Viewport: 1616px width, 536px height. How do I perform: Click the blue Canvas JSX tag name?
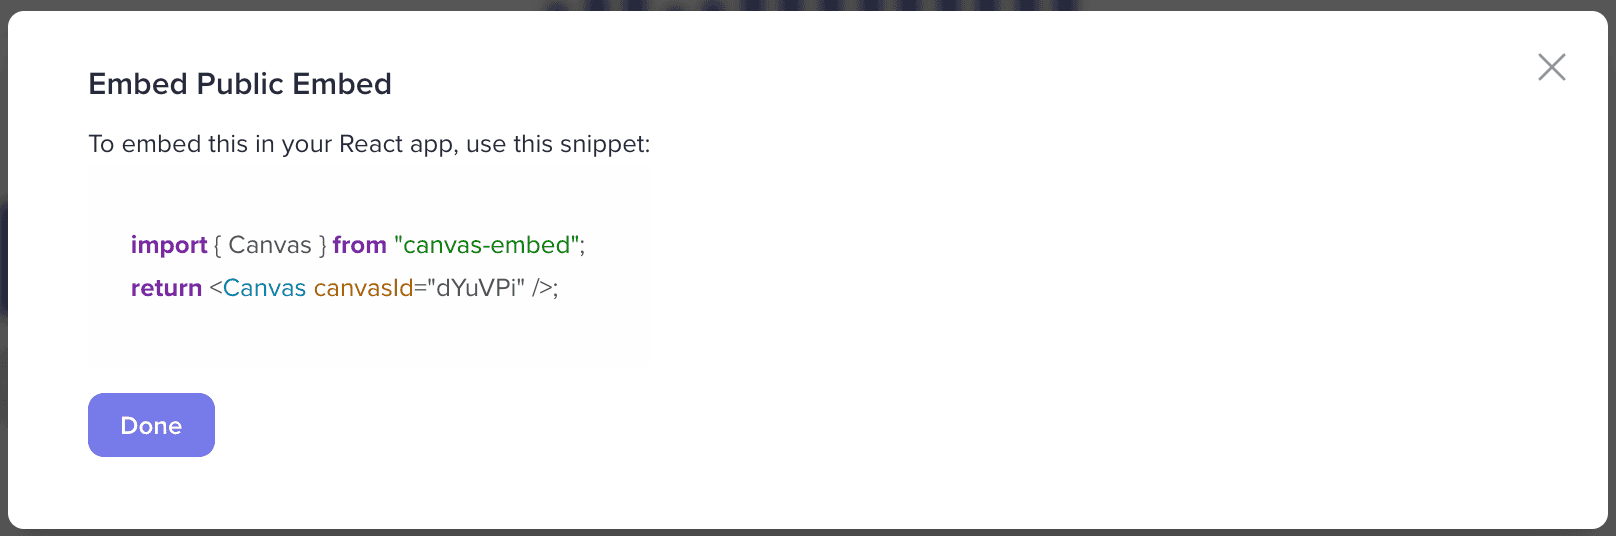pos(264,288)
